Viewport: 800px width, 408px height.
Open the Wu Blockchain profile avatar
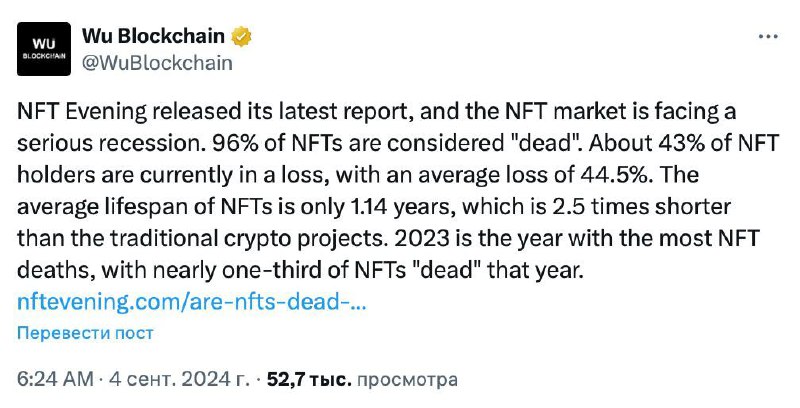(44, 49)
